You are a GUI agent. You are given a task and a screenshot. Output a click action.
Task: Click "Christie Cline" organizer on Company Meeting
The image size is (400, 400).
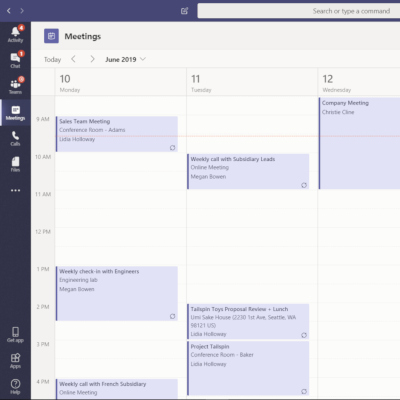click(338, 112)
